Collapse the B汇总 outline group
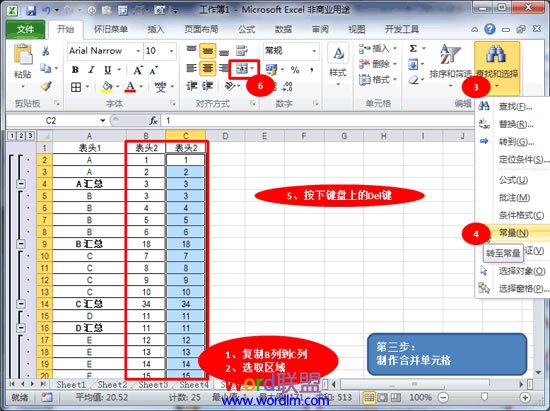 tap(21, 244)
